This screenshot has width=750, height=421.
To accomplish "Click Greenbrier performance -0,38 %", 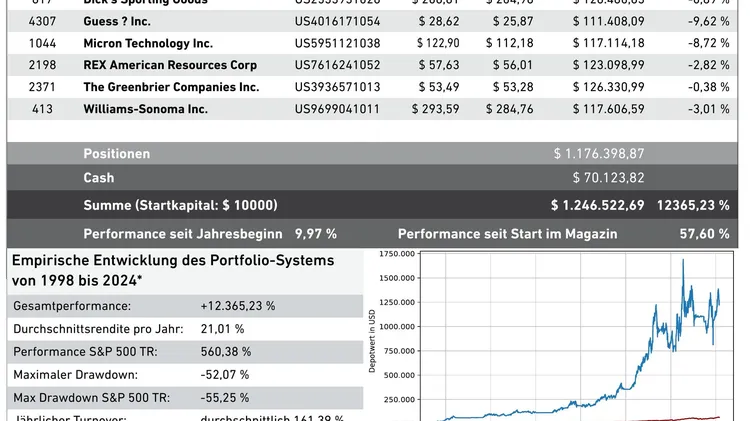I will pyautogui.click(x=709, y=87).
